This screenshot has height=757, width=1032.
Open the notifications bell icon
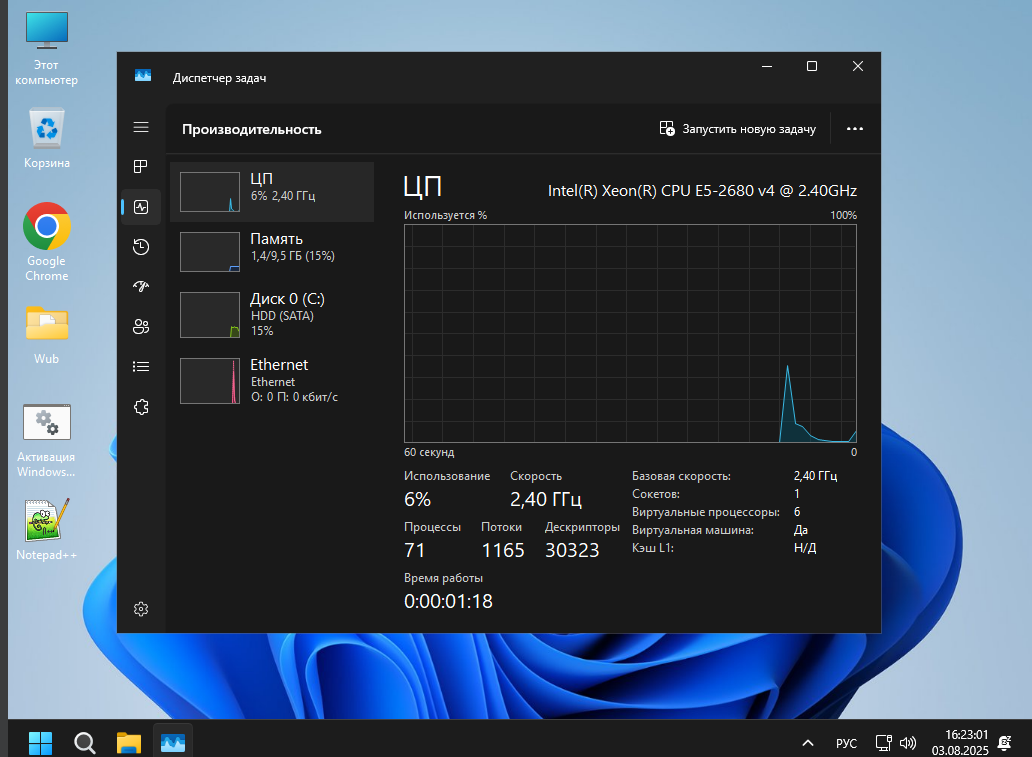[x=1005, y=743]
